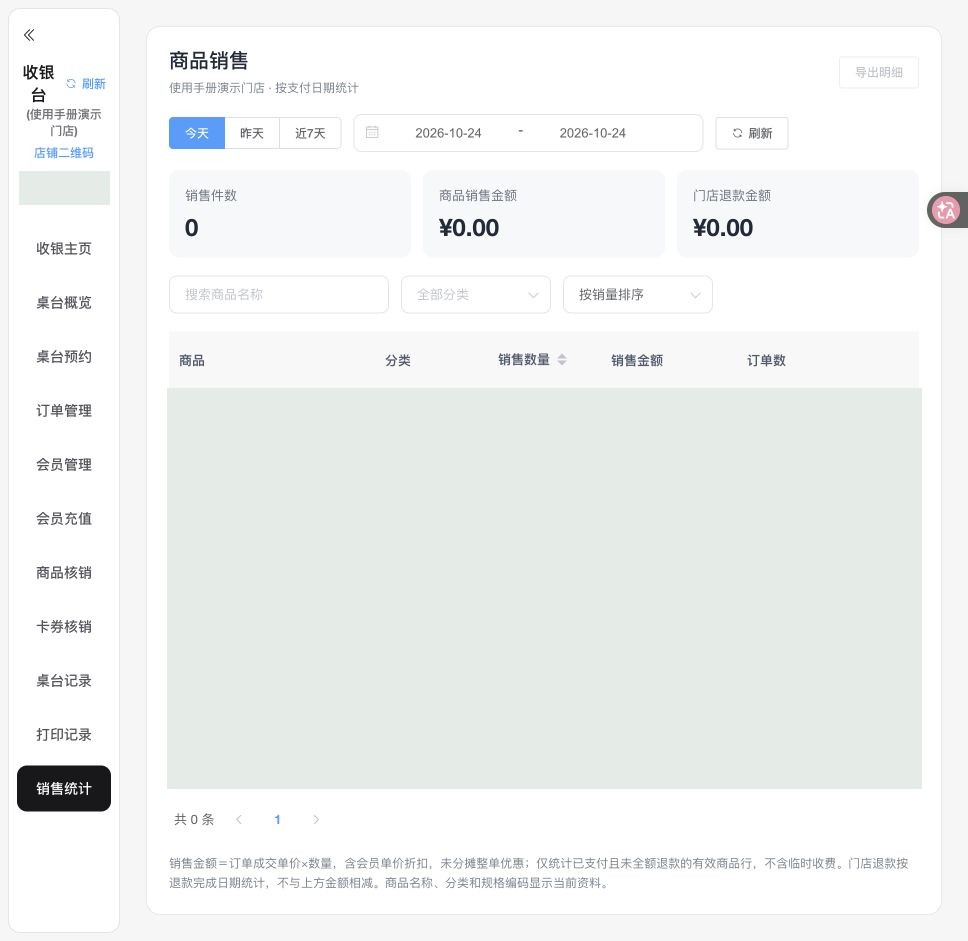Open 卡券核销 page
Image resolution: width=968 pixels, height=941 pixels.
click(x=64, y=627)
